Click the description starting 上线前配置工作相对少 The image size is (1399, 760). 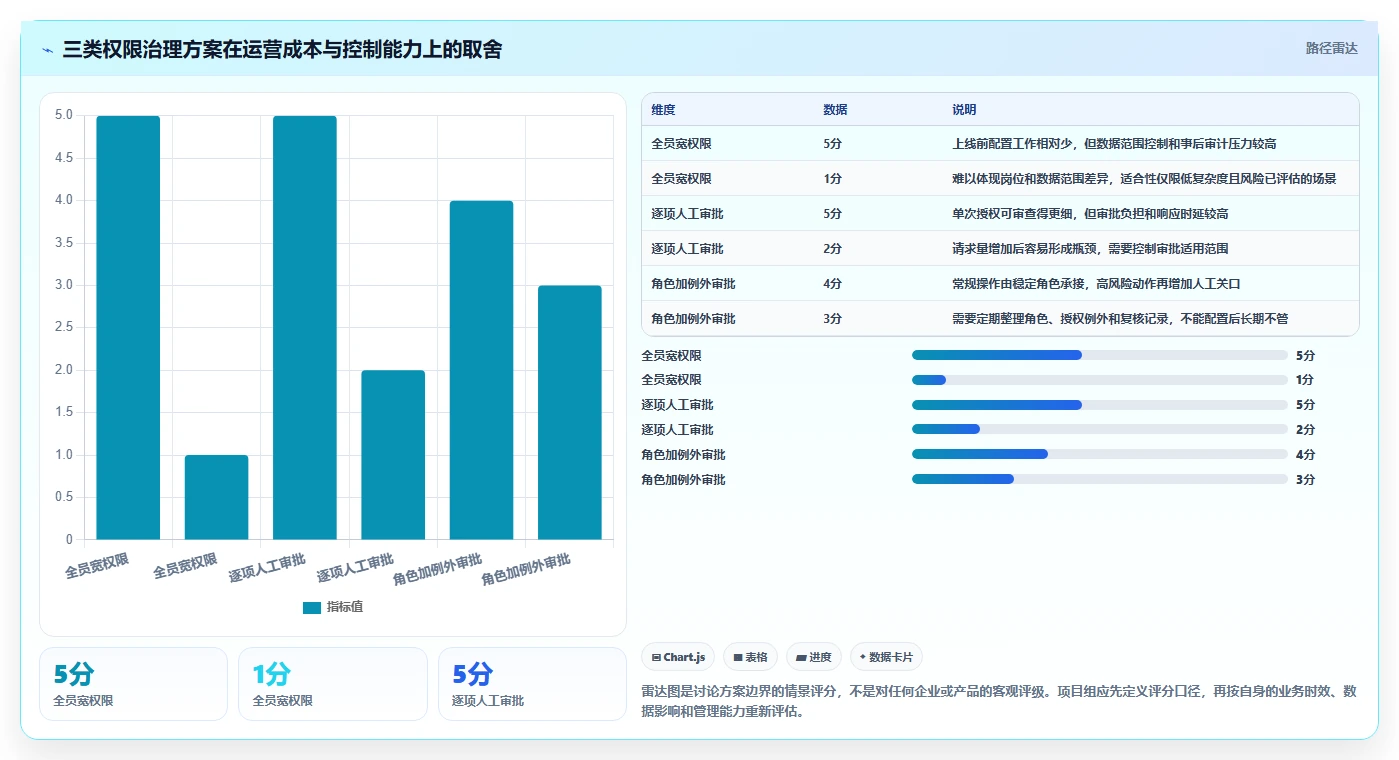(x=1114, y=144)
